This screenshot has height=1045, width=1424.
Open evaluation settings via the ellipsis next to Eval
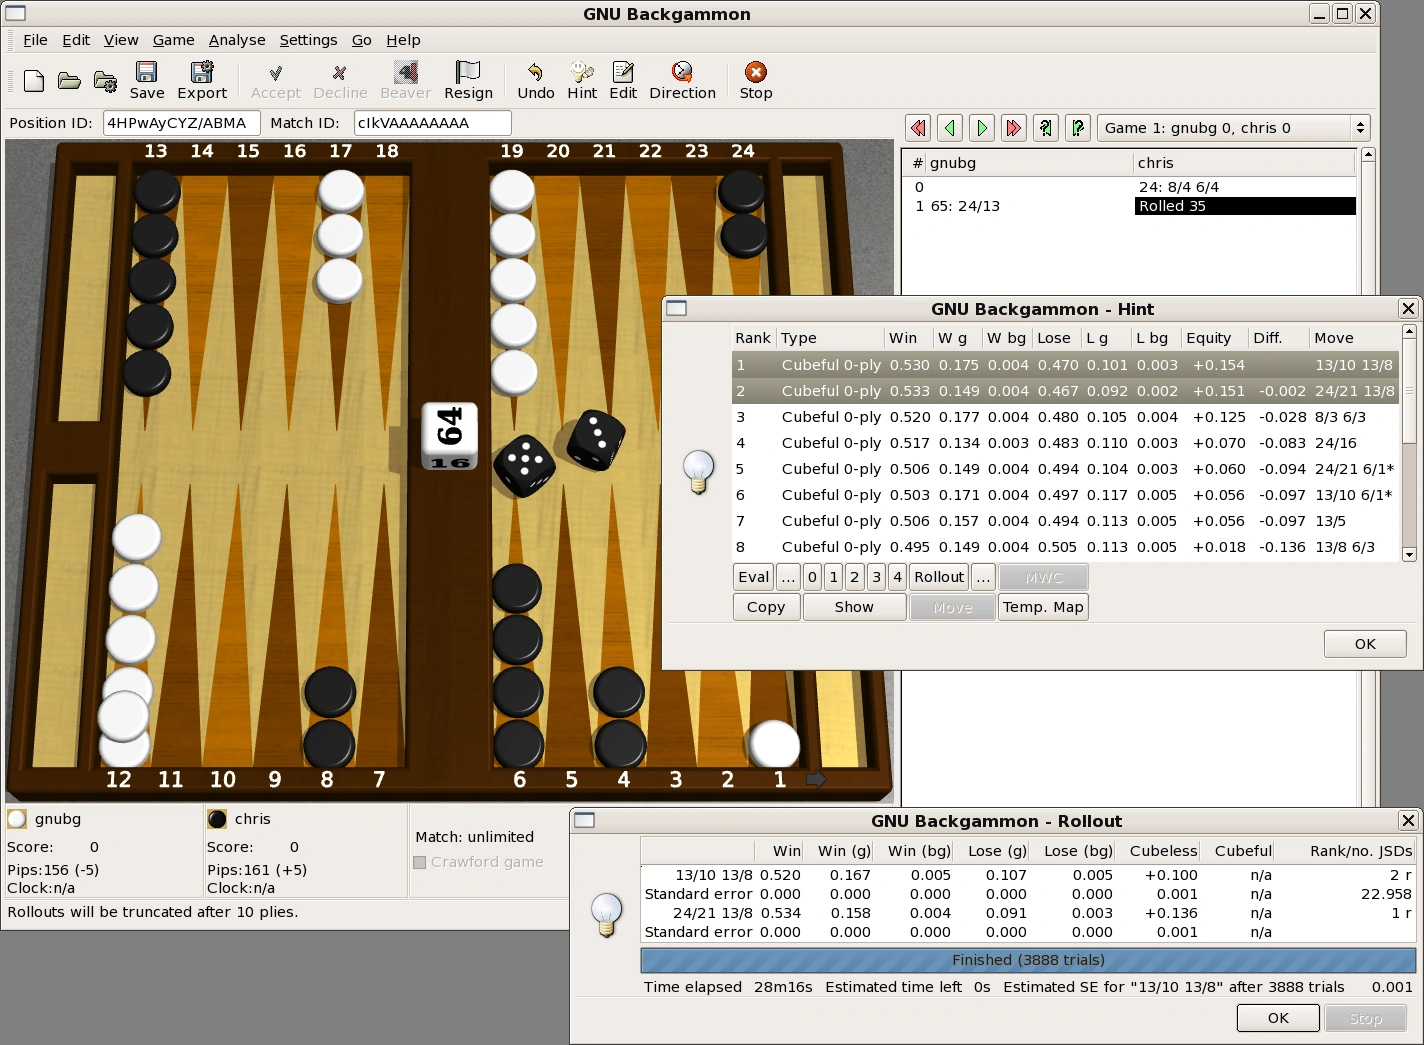[x=788, y=577]
